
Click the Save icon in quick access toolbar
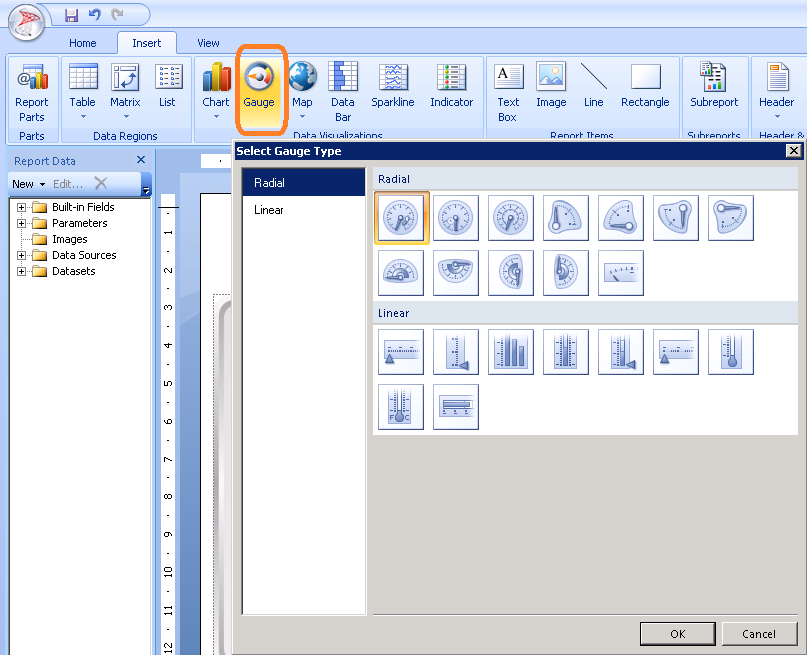pos(71,15)
